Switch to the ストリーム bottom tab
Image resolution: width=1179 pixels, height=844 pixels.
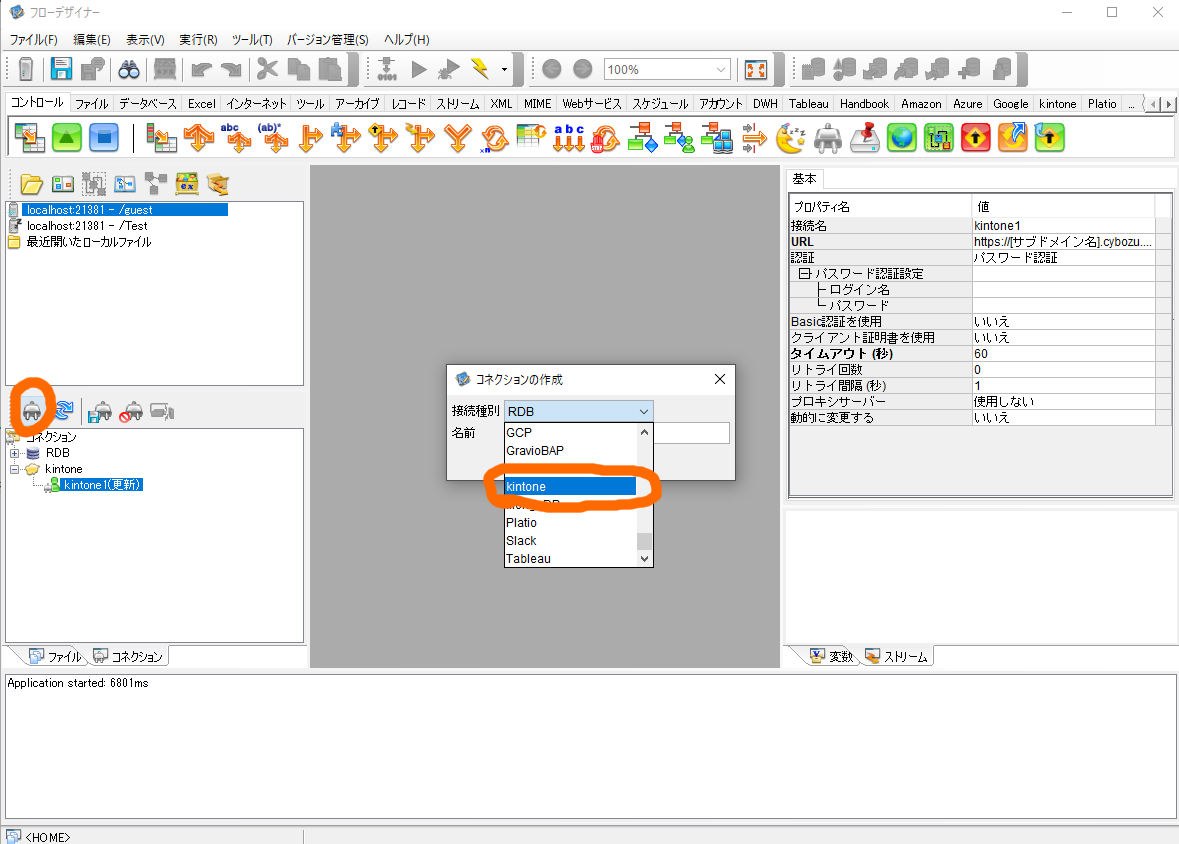898,657
